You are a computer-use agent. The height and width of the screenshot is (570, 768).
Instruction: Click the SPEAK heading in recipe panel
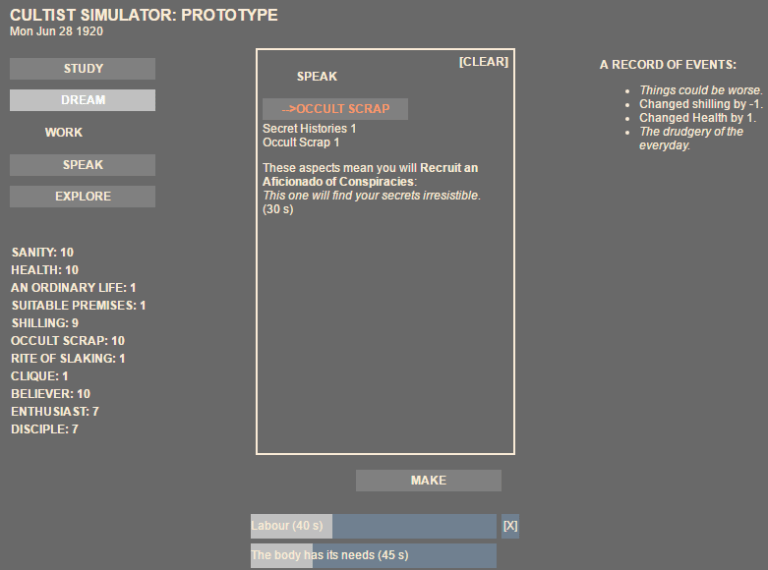point(317,76)
